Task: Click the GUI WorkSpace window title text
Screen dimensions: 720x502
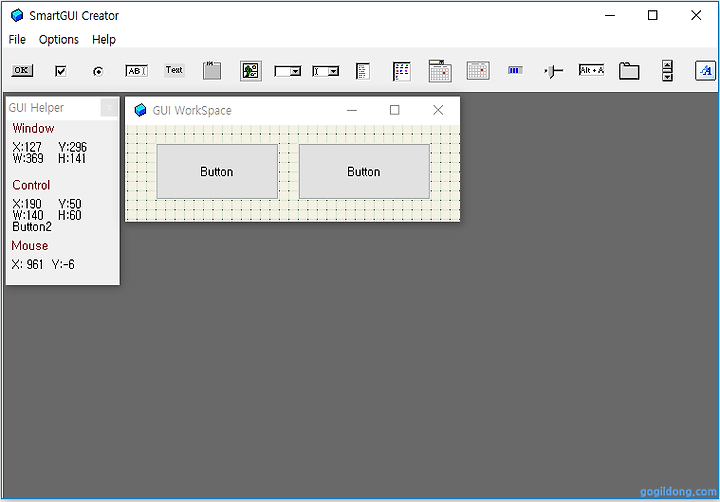Action: (192, 111)
